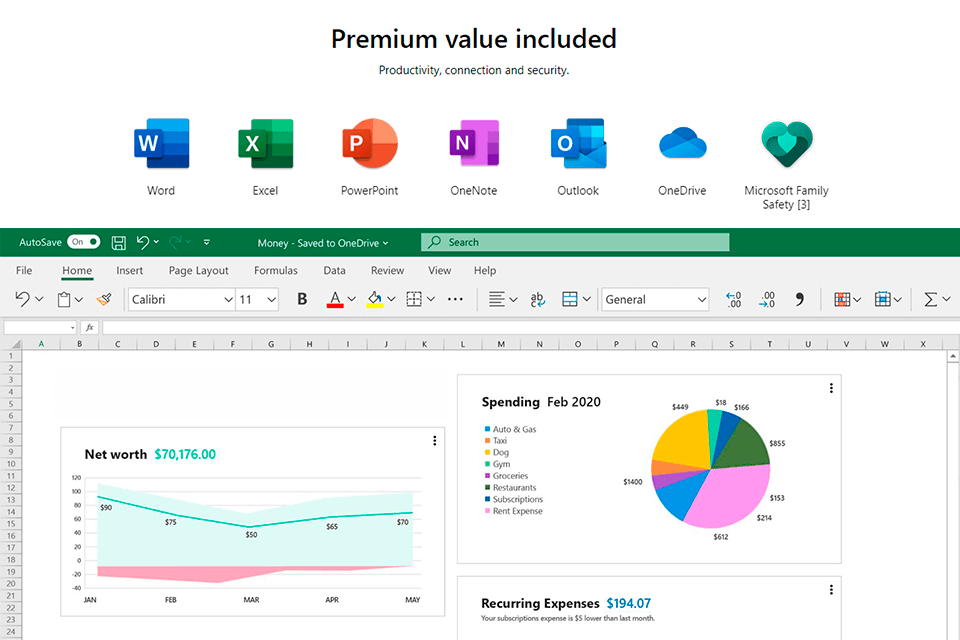
Task: Expand the Paste options arrow
Action: (78, 299)
